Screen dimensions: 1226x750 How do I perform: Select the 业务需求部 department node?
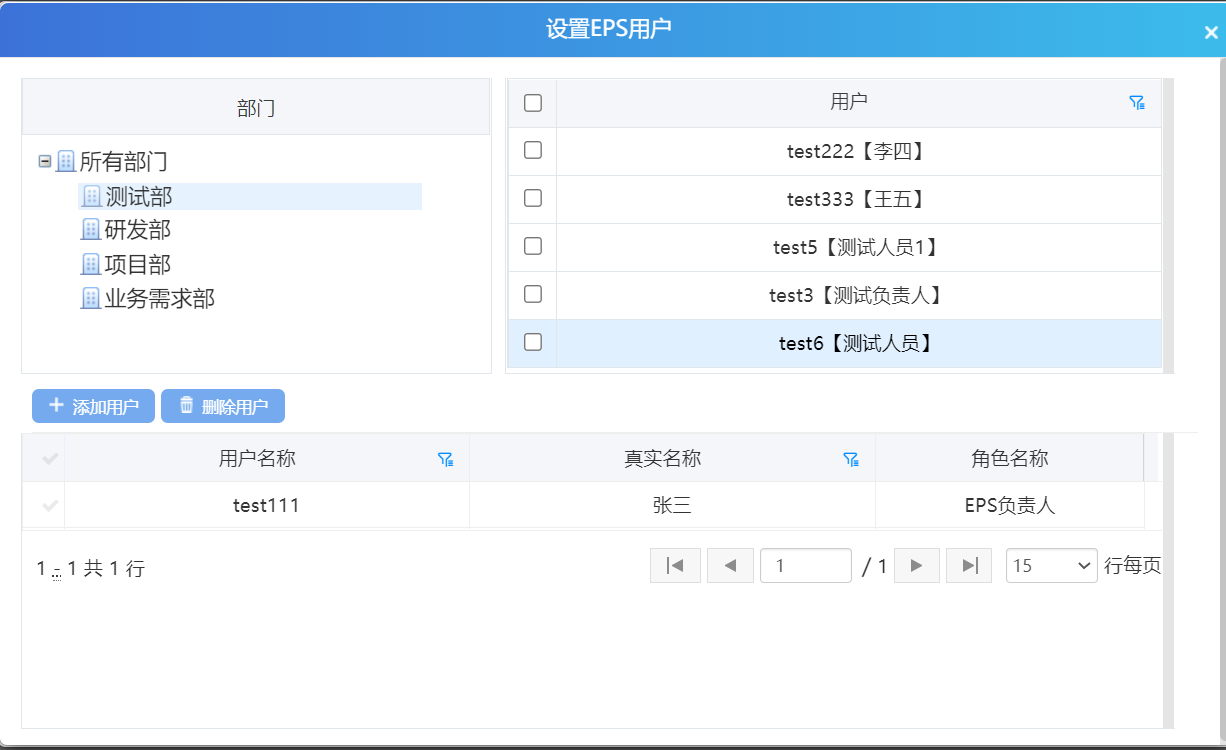point(159,298)
